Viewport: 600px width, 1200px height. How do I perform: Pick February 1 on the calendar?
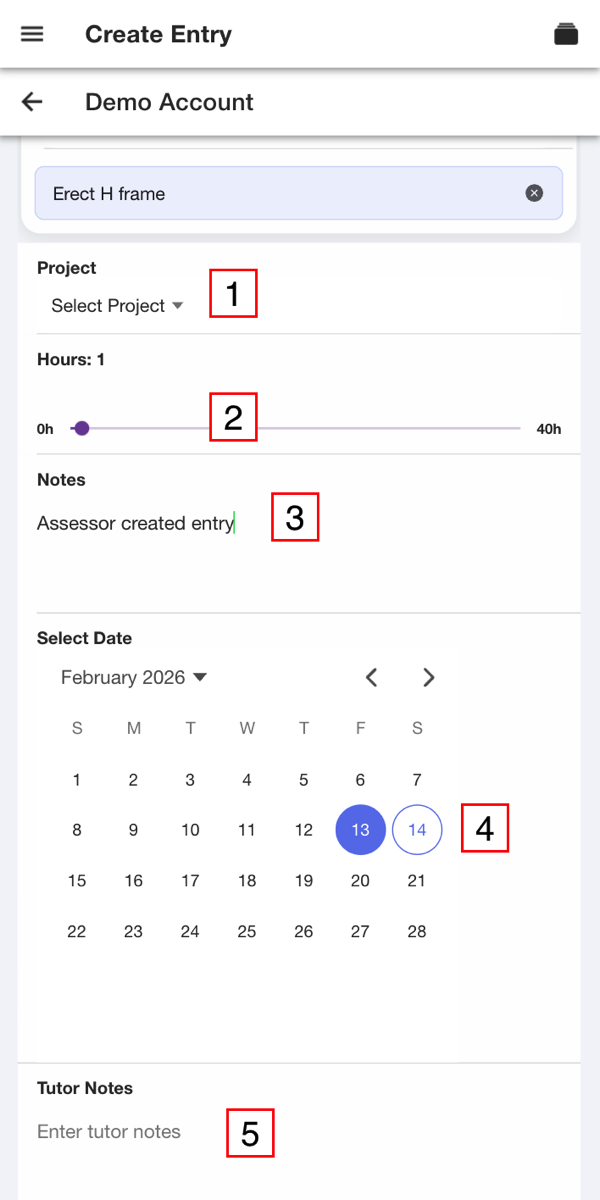pyautogui.click(x=77, y=780)
